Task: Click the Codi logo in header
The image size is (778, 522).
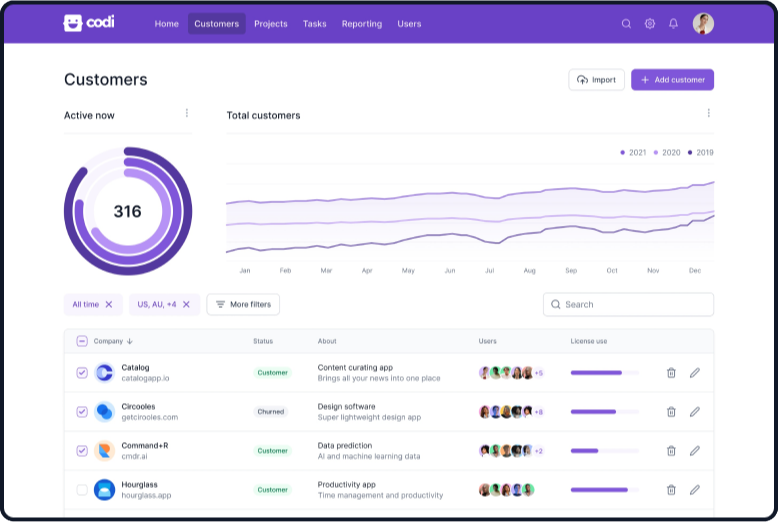Action: point(89,23)
